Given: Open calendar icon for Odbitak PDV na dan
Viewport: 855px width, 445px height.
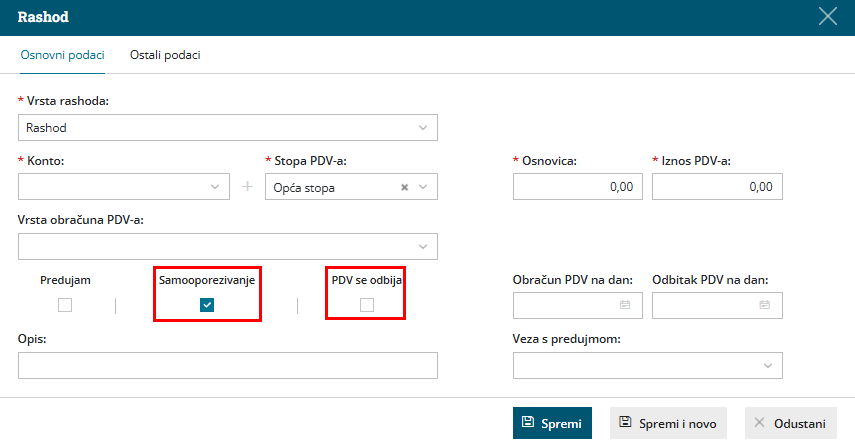Looking at the screenshot, I should (764, 305).
